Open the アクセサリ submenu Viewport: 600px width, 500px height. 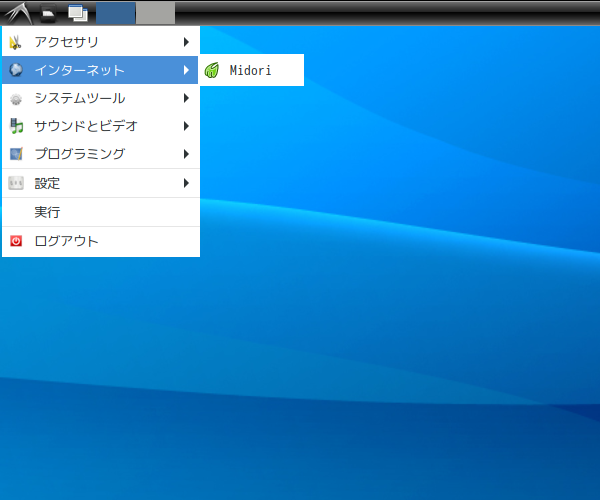pyautogui.click(x=101, y=42)
